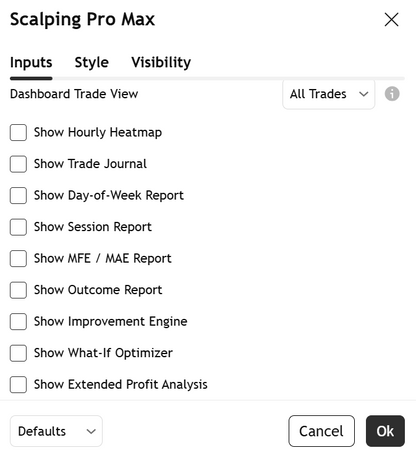The height and width of the screenshot is (453, 416).
Task: Confirm settings with the Ok button
Action: click(x=385, y=431)
